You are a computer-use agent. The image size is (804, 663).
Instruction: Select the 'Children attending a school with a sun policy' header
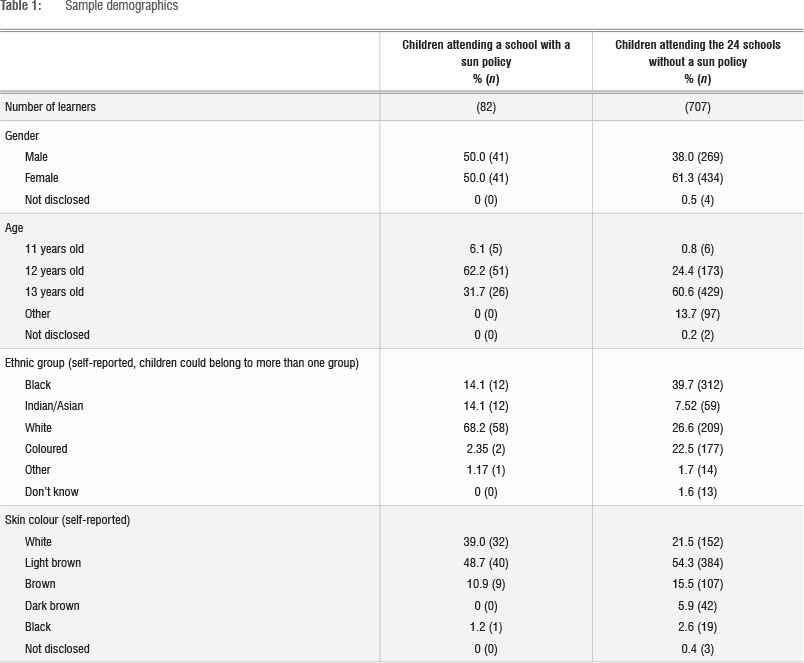[x=486, y=61]
